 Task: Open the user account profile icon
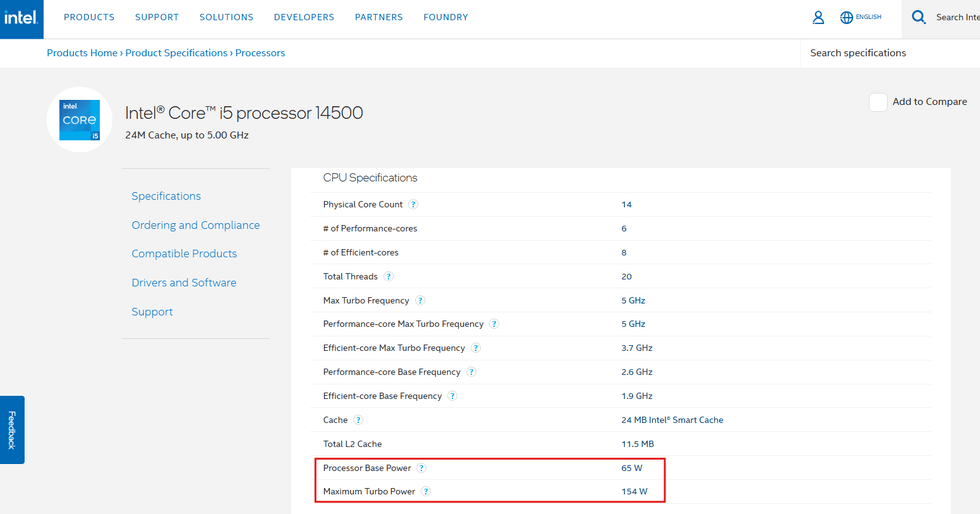(x=818, y=18)
